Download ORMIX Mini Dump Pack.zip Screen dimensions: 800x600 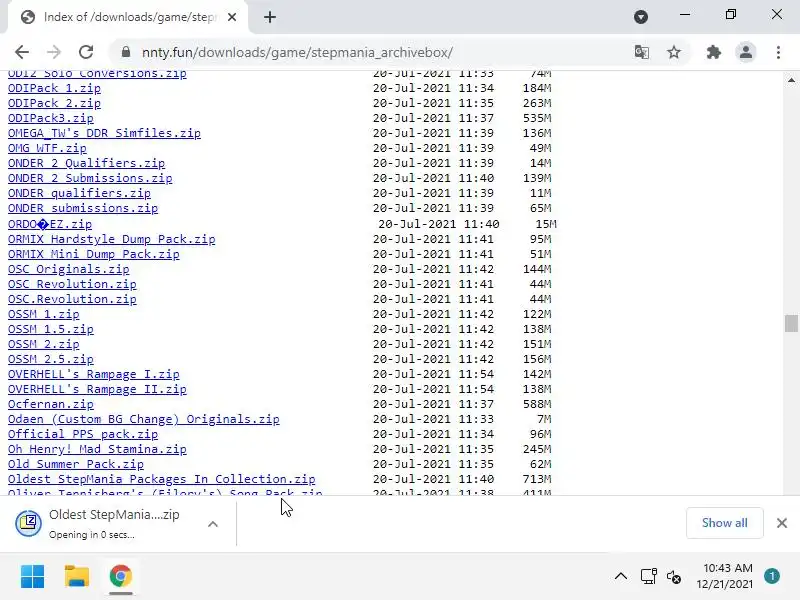click(93, 254)
